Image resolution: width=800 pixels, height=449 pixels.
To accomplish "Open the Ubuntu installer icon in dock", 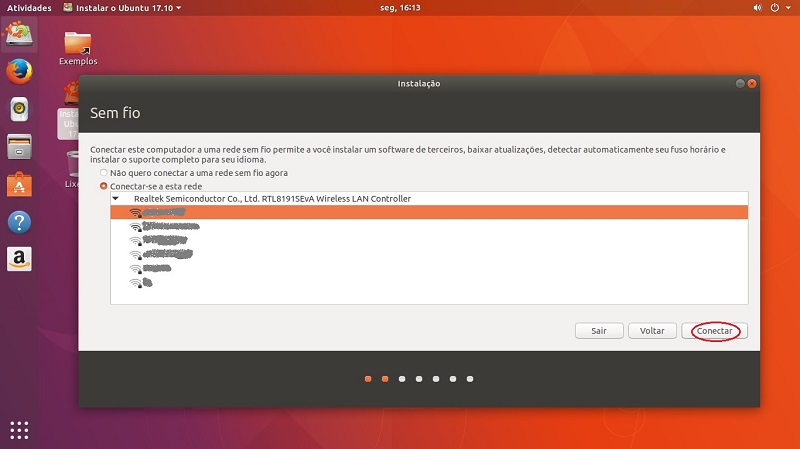I will point(19,34).
